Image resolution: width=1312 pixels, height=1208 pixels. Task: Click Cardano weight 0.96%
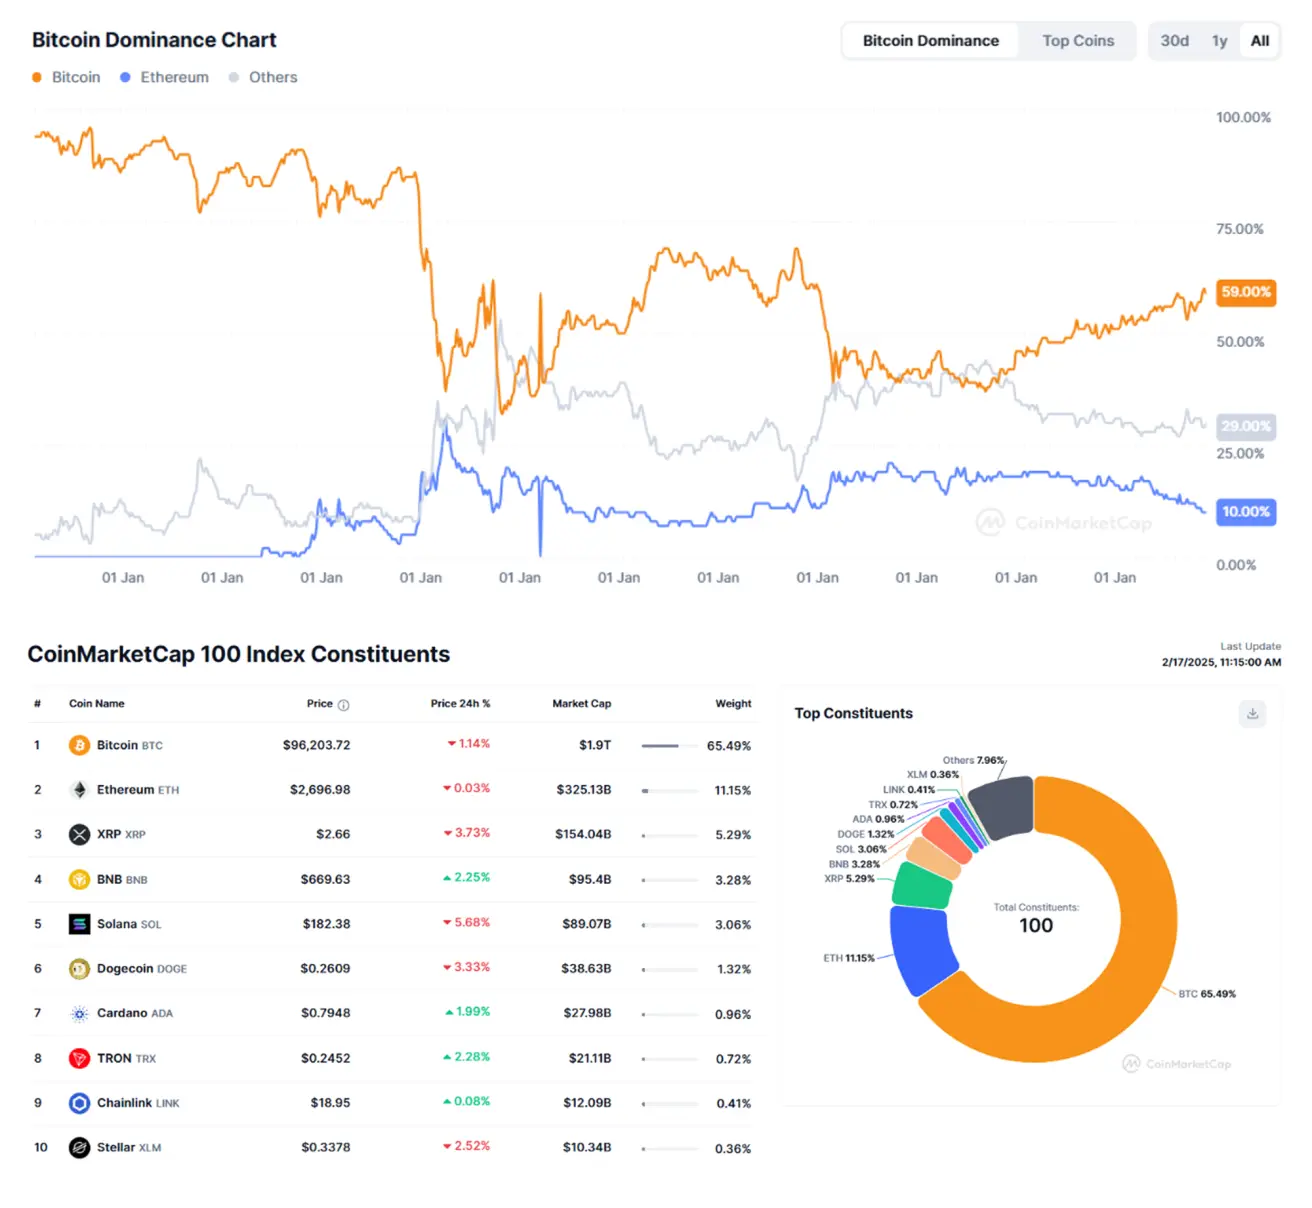click(733, 1014)
